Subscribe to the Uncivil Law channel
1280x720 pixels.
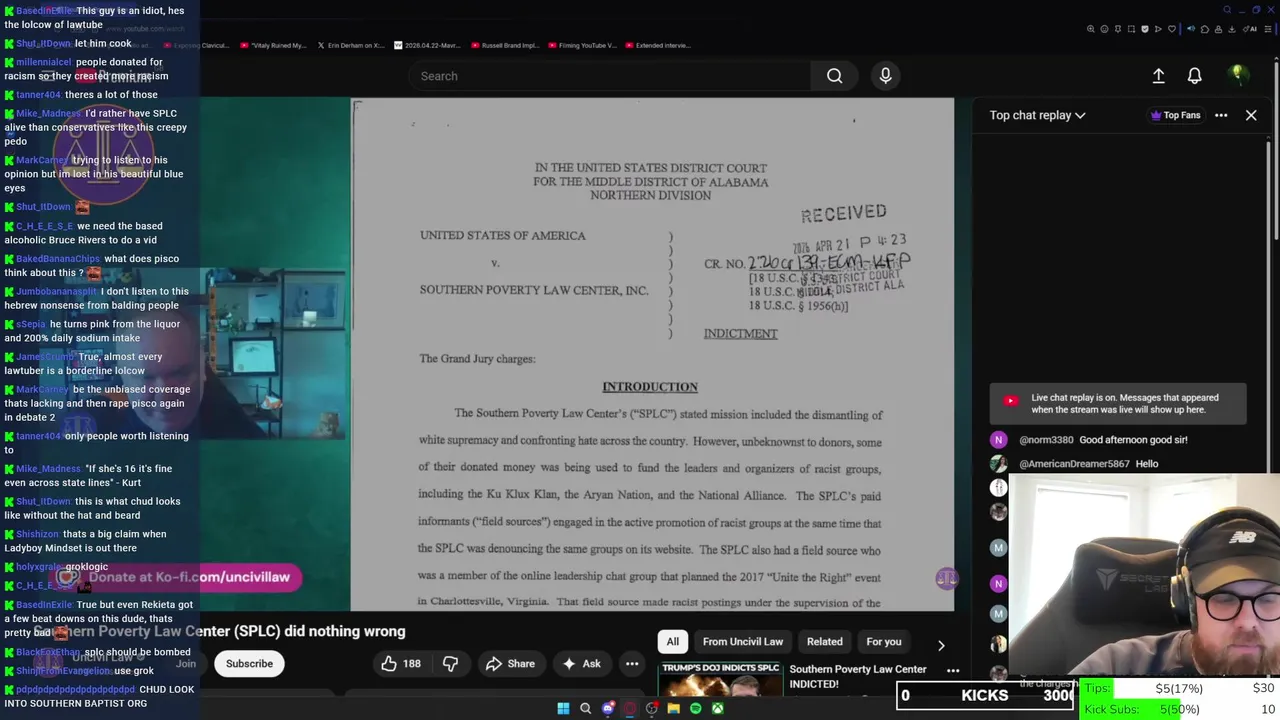pos(249,664)
